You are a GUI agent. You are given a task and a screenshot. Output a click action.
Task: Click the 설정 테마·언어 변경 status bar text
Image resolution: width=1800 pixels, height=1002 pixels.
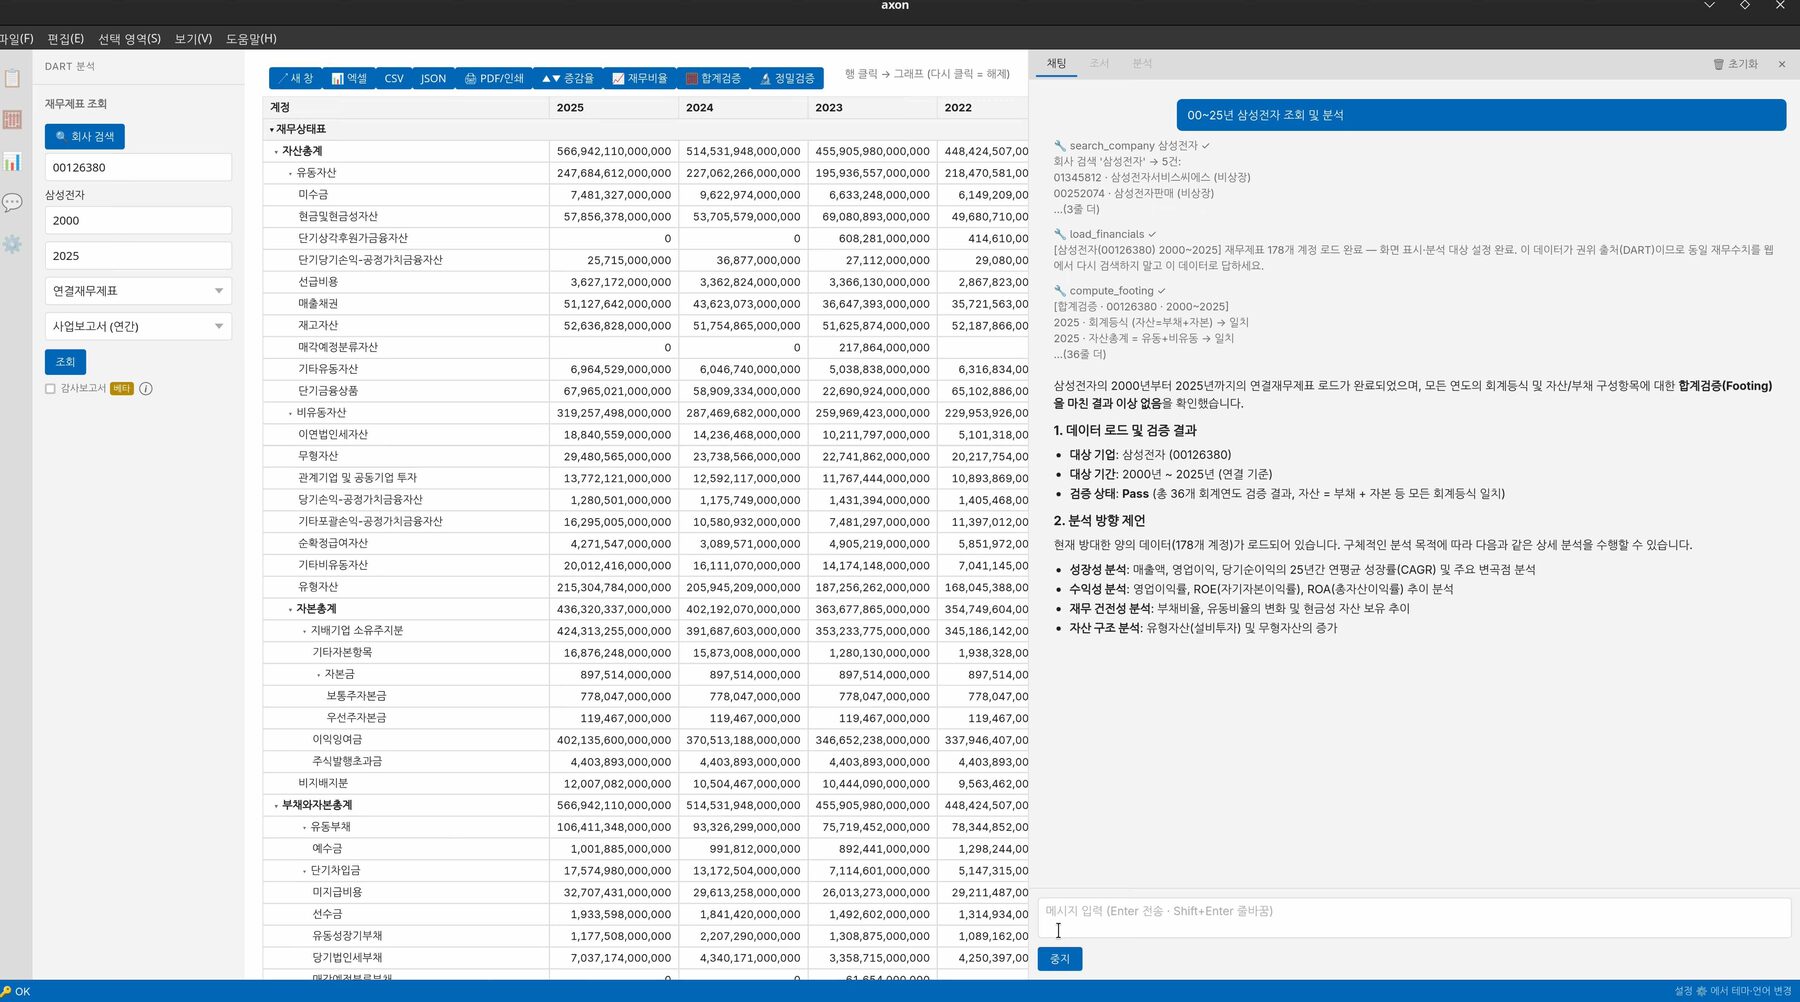coord(1733,992)
